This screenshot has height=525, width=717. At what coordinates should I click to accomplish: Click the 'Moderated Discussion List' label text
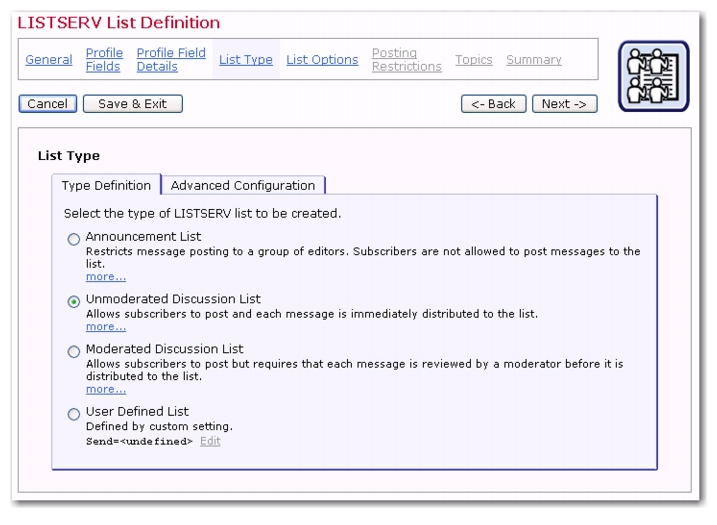[x=164, y=348]
